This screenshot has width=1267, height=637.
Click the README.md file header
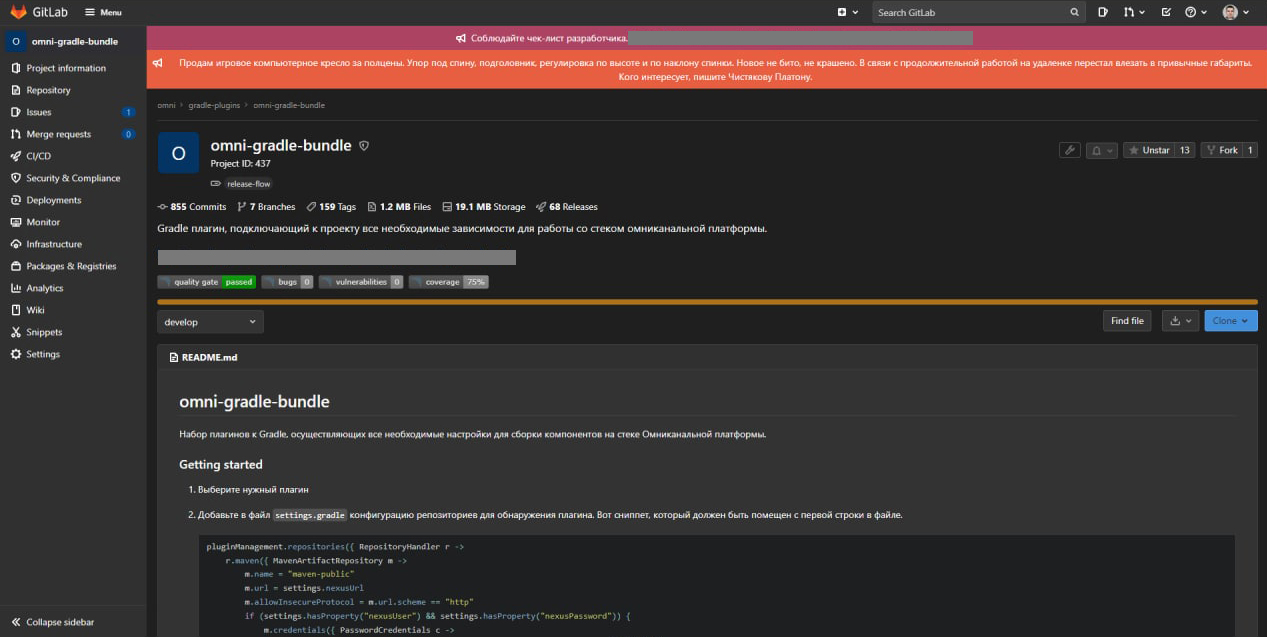[x=209, y=357]
